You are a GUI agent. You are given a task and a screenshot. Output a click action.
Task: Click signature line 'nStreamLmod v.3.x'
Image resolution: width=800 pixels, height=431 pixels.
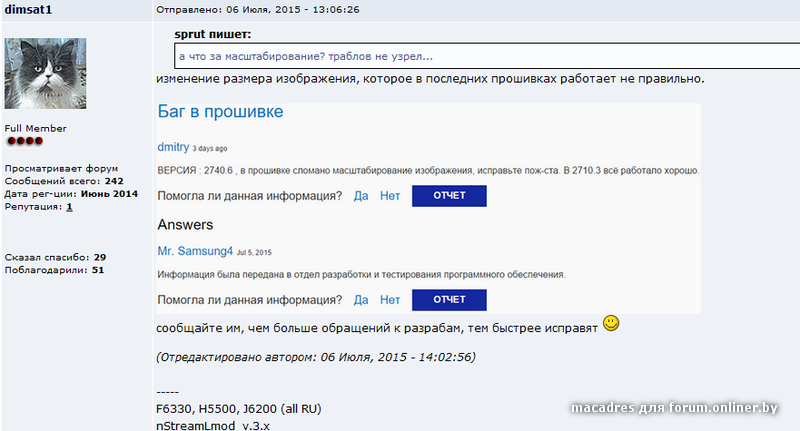point(213,425)
